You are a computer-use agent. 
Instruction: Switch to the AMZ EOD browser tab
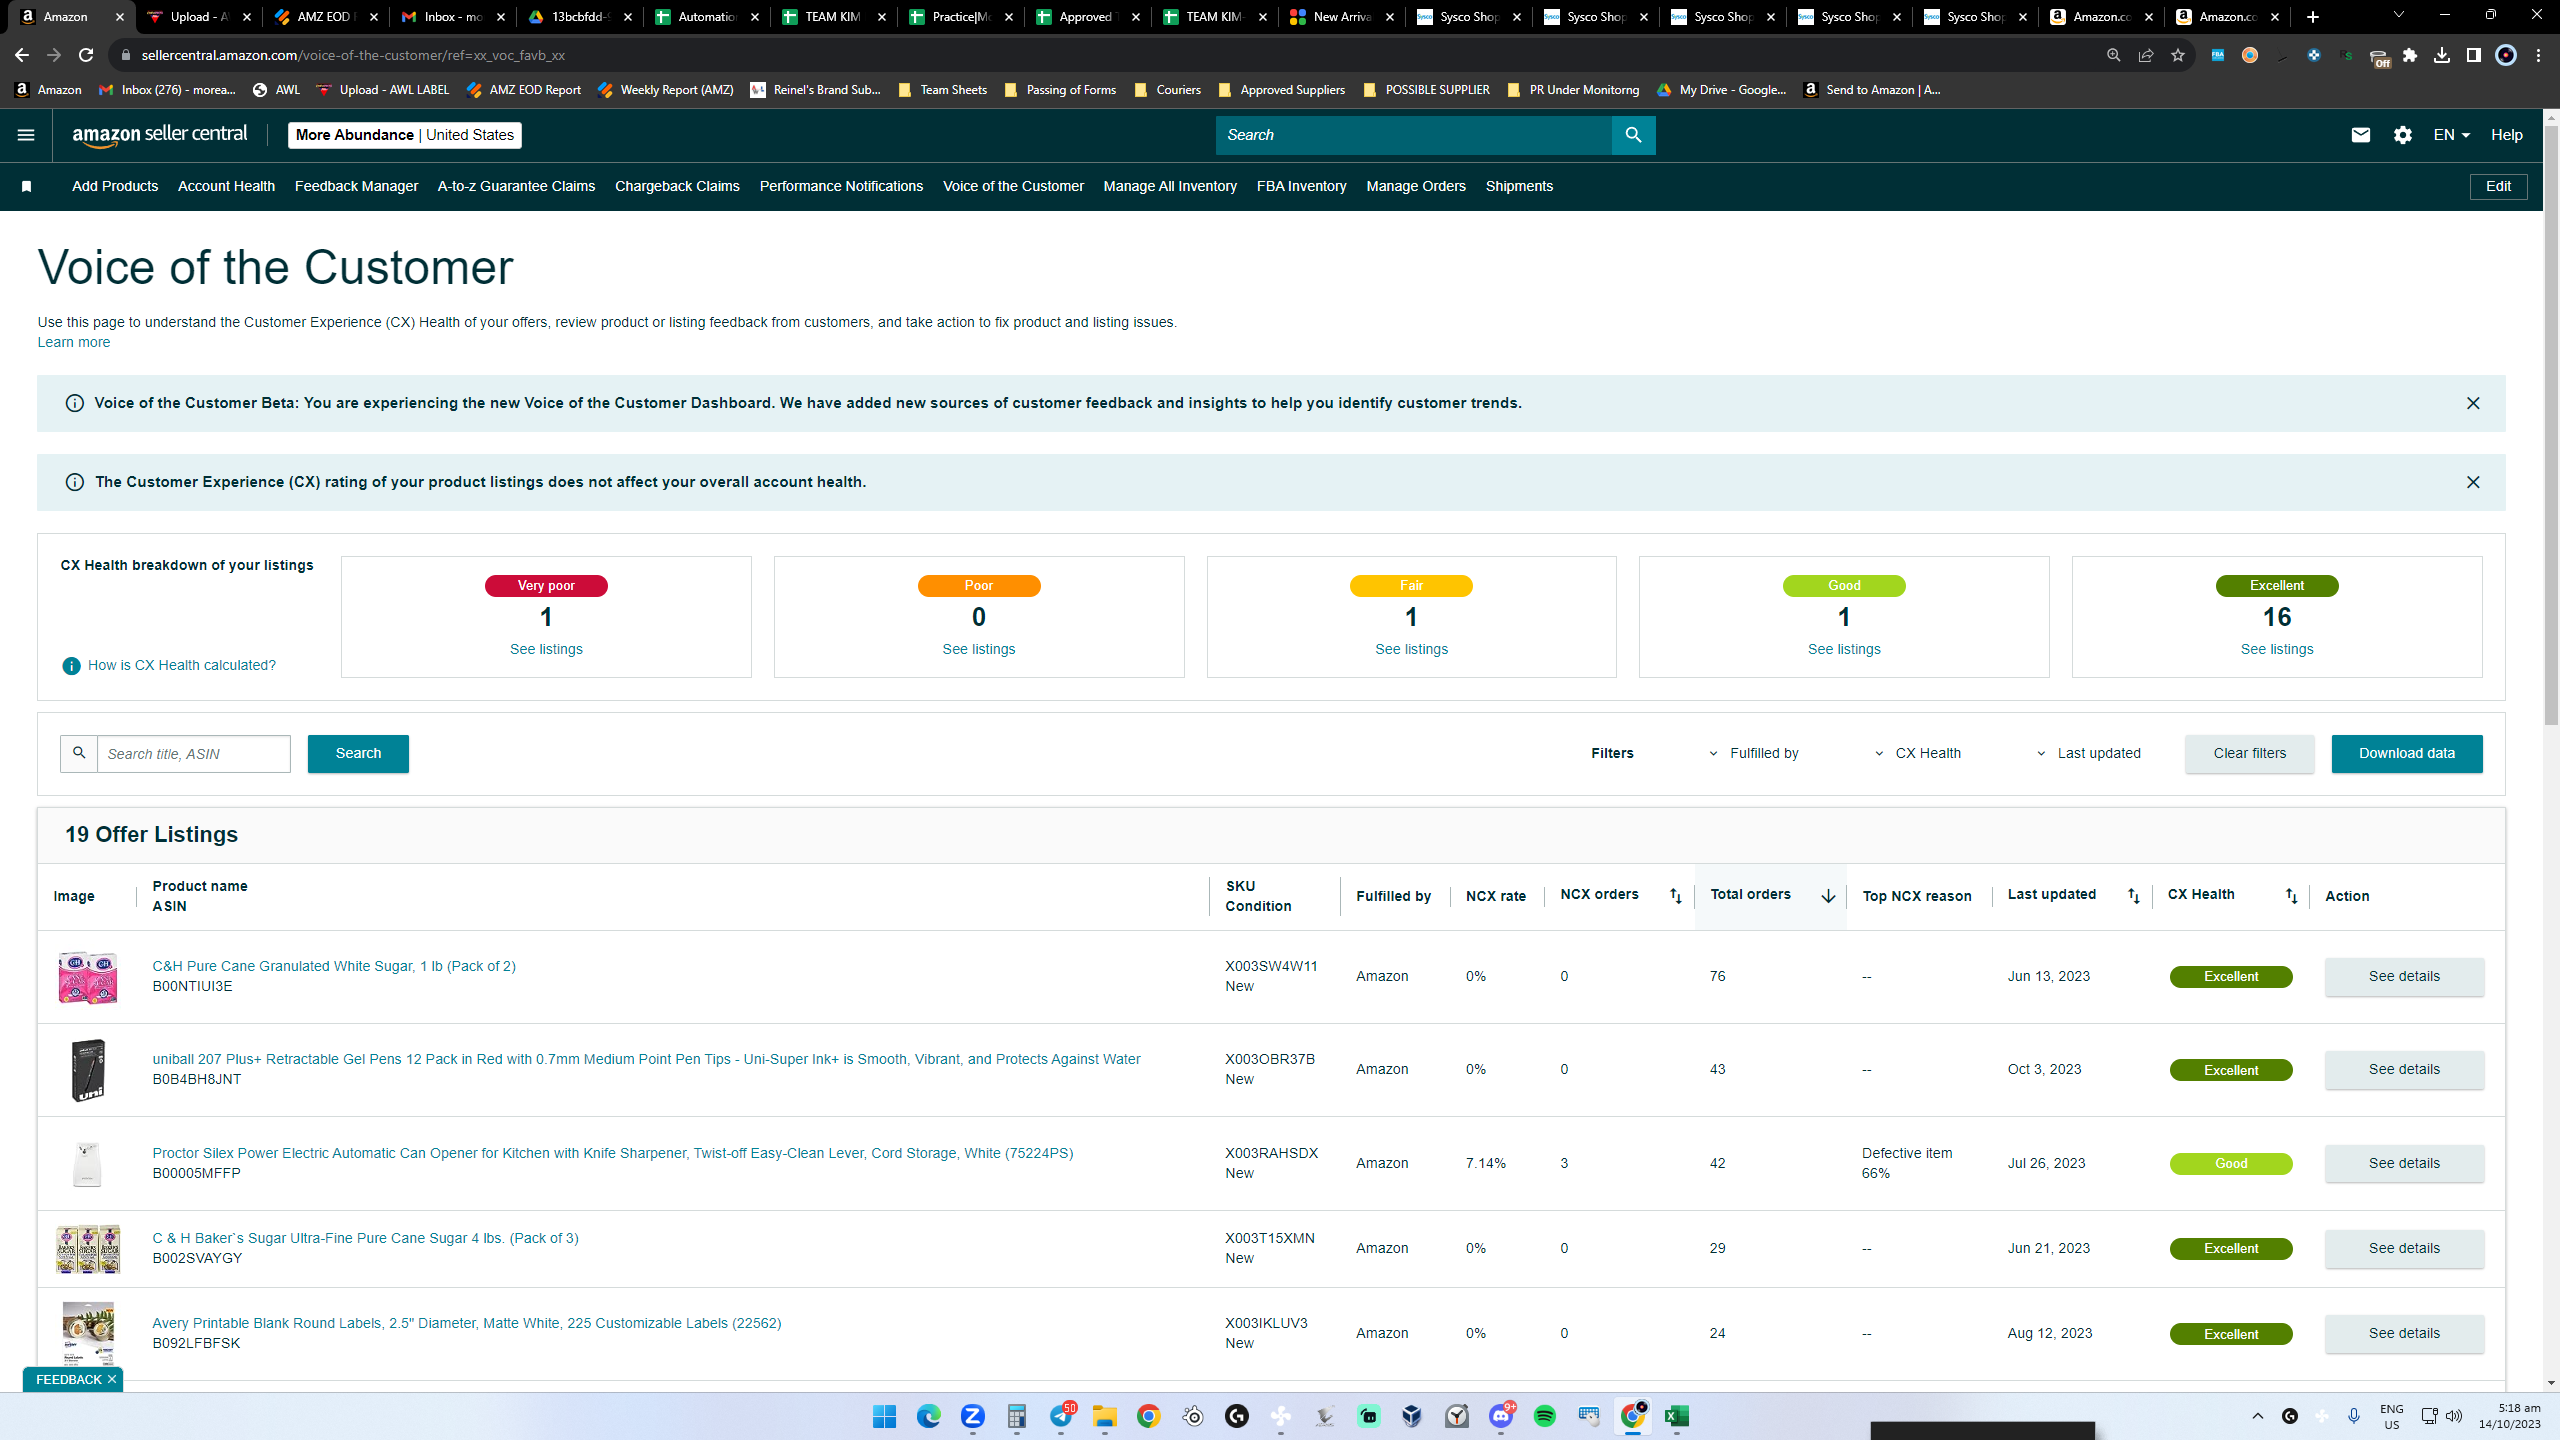(x=325, y=17)
